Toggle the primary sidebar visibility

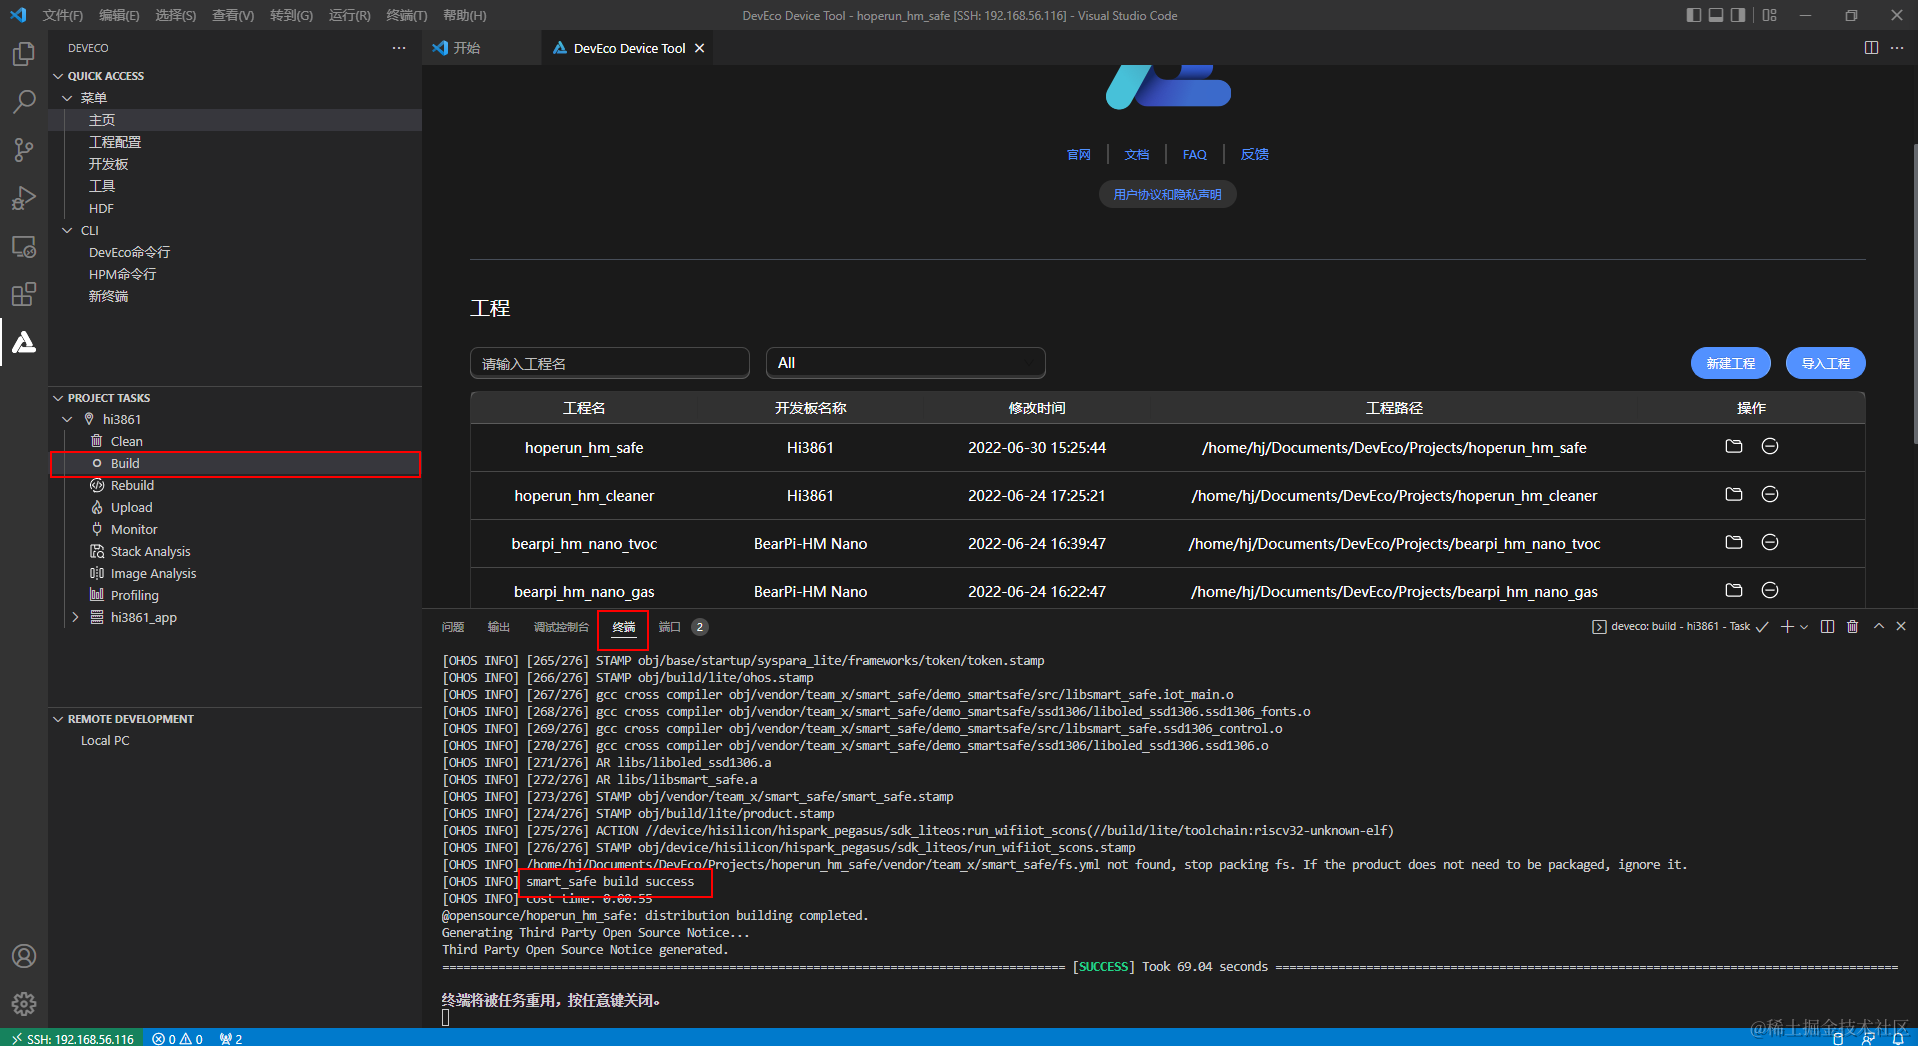coord(1693,15)
